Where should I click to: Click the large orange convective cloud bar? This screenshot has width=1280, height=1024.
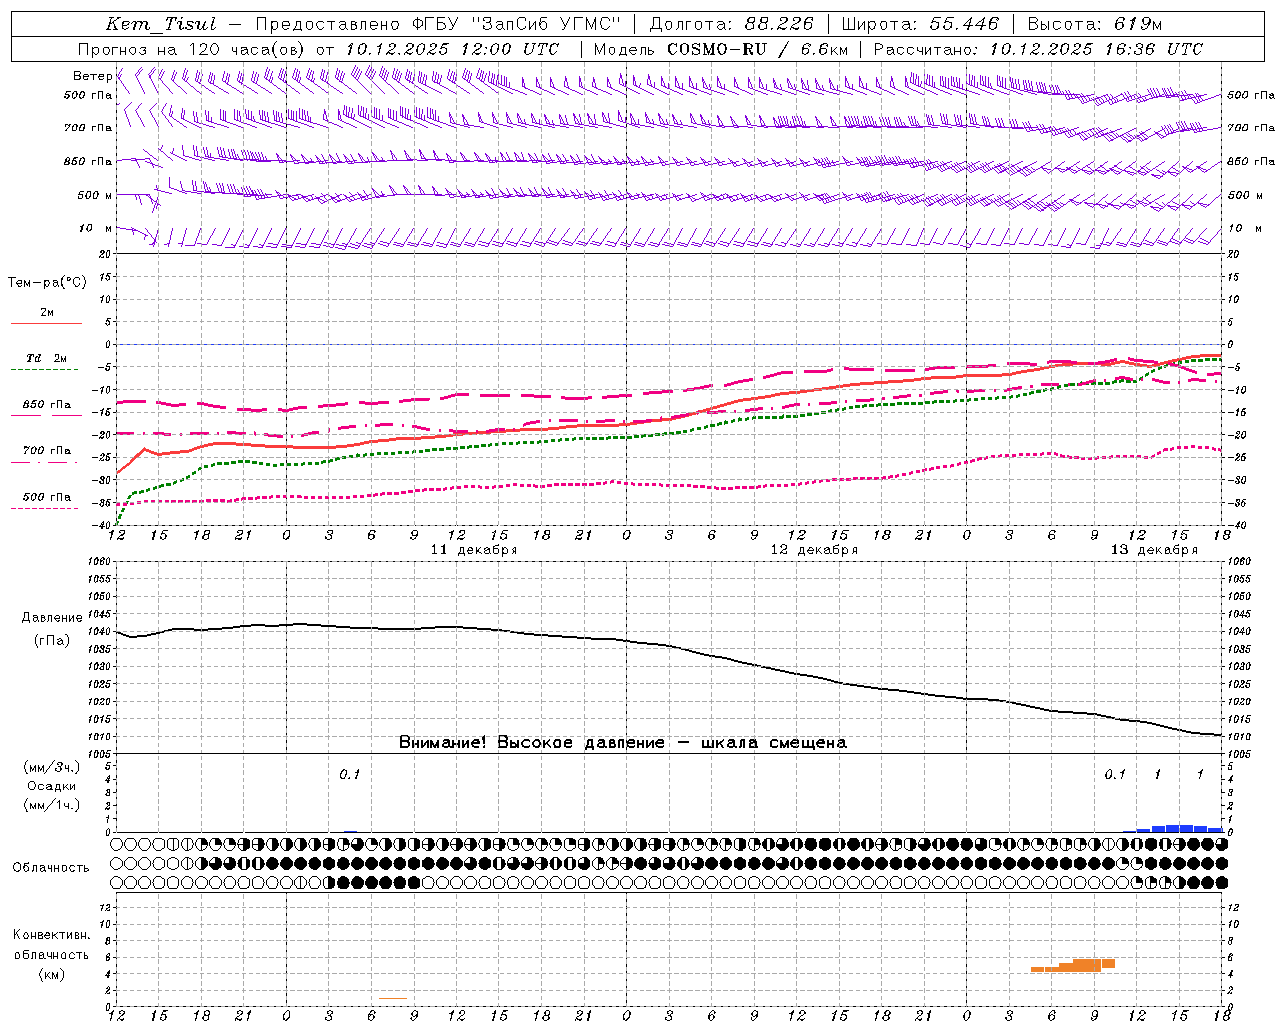pyautogui.click(x=1072, y=965)
